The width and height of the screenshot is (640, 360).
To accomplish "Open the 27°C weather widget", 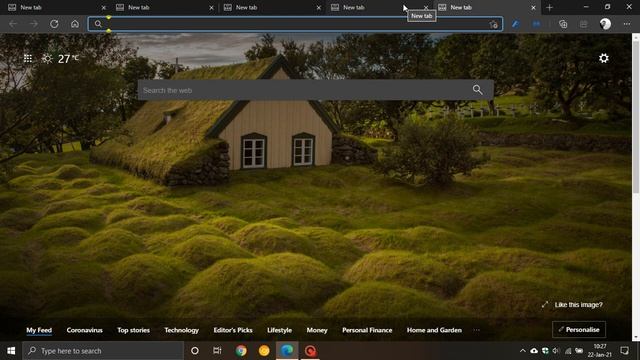I will (x=60, y=59).
